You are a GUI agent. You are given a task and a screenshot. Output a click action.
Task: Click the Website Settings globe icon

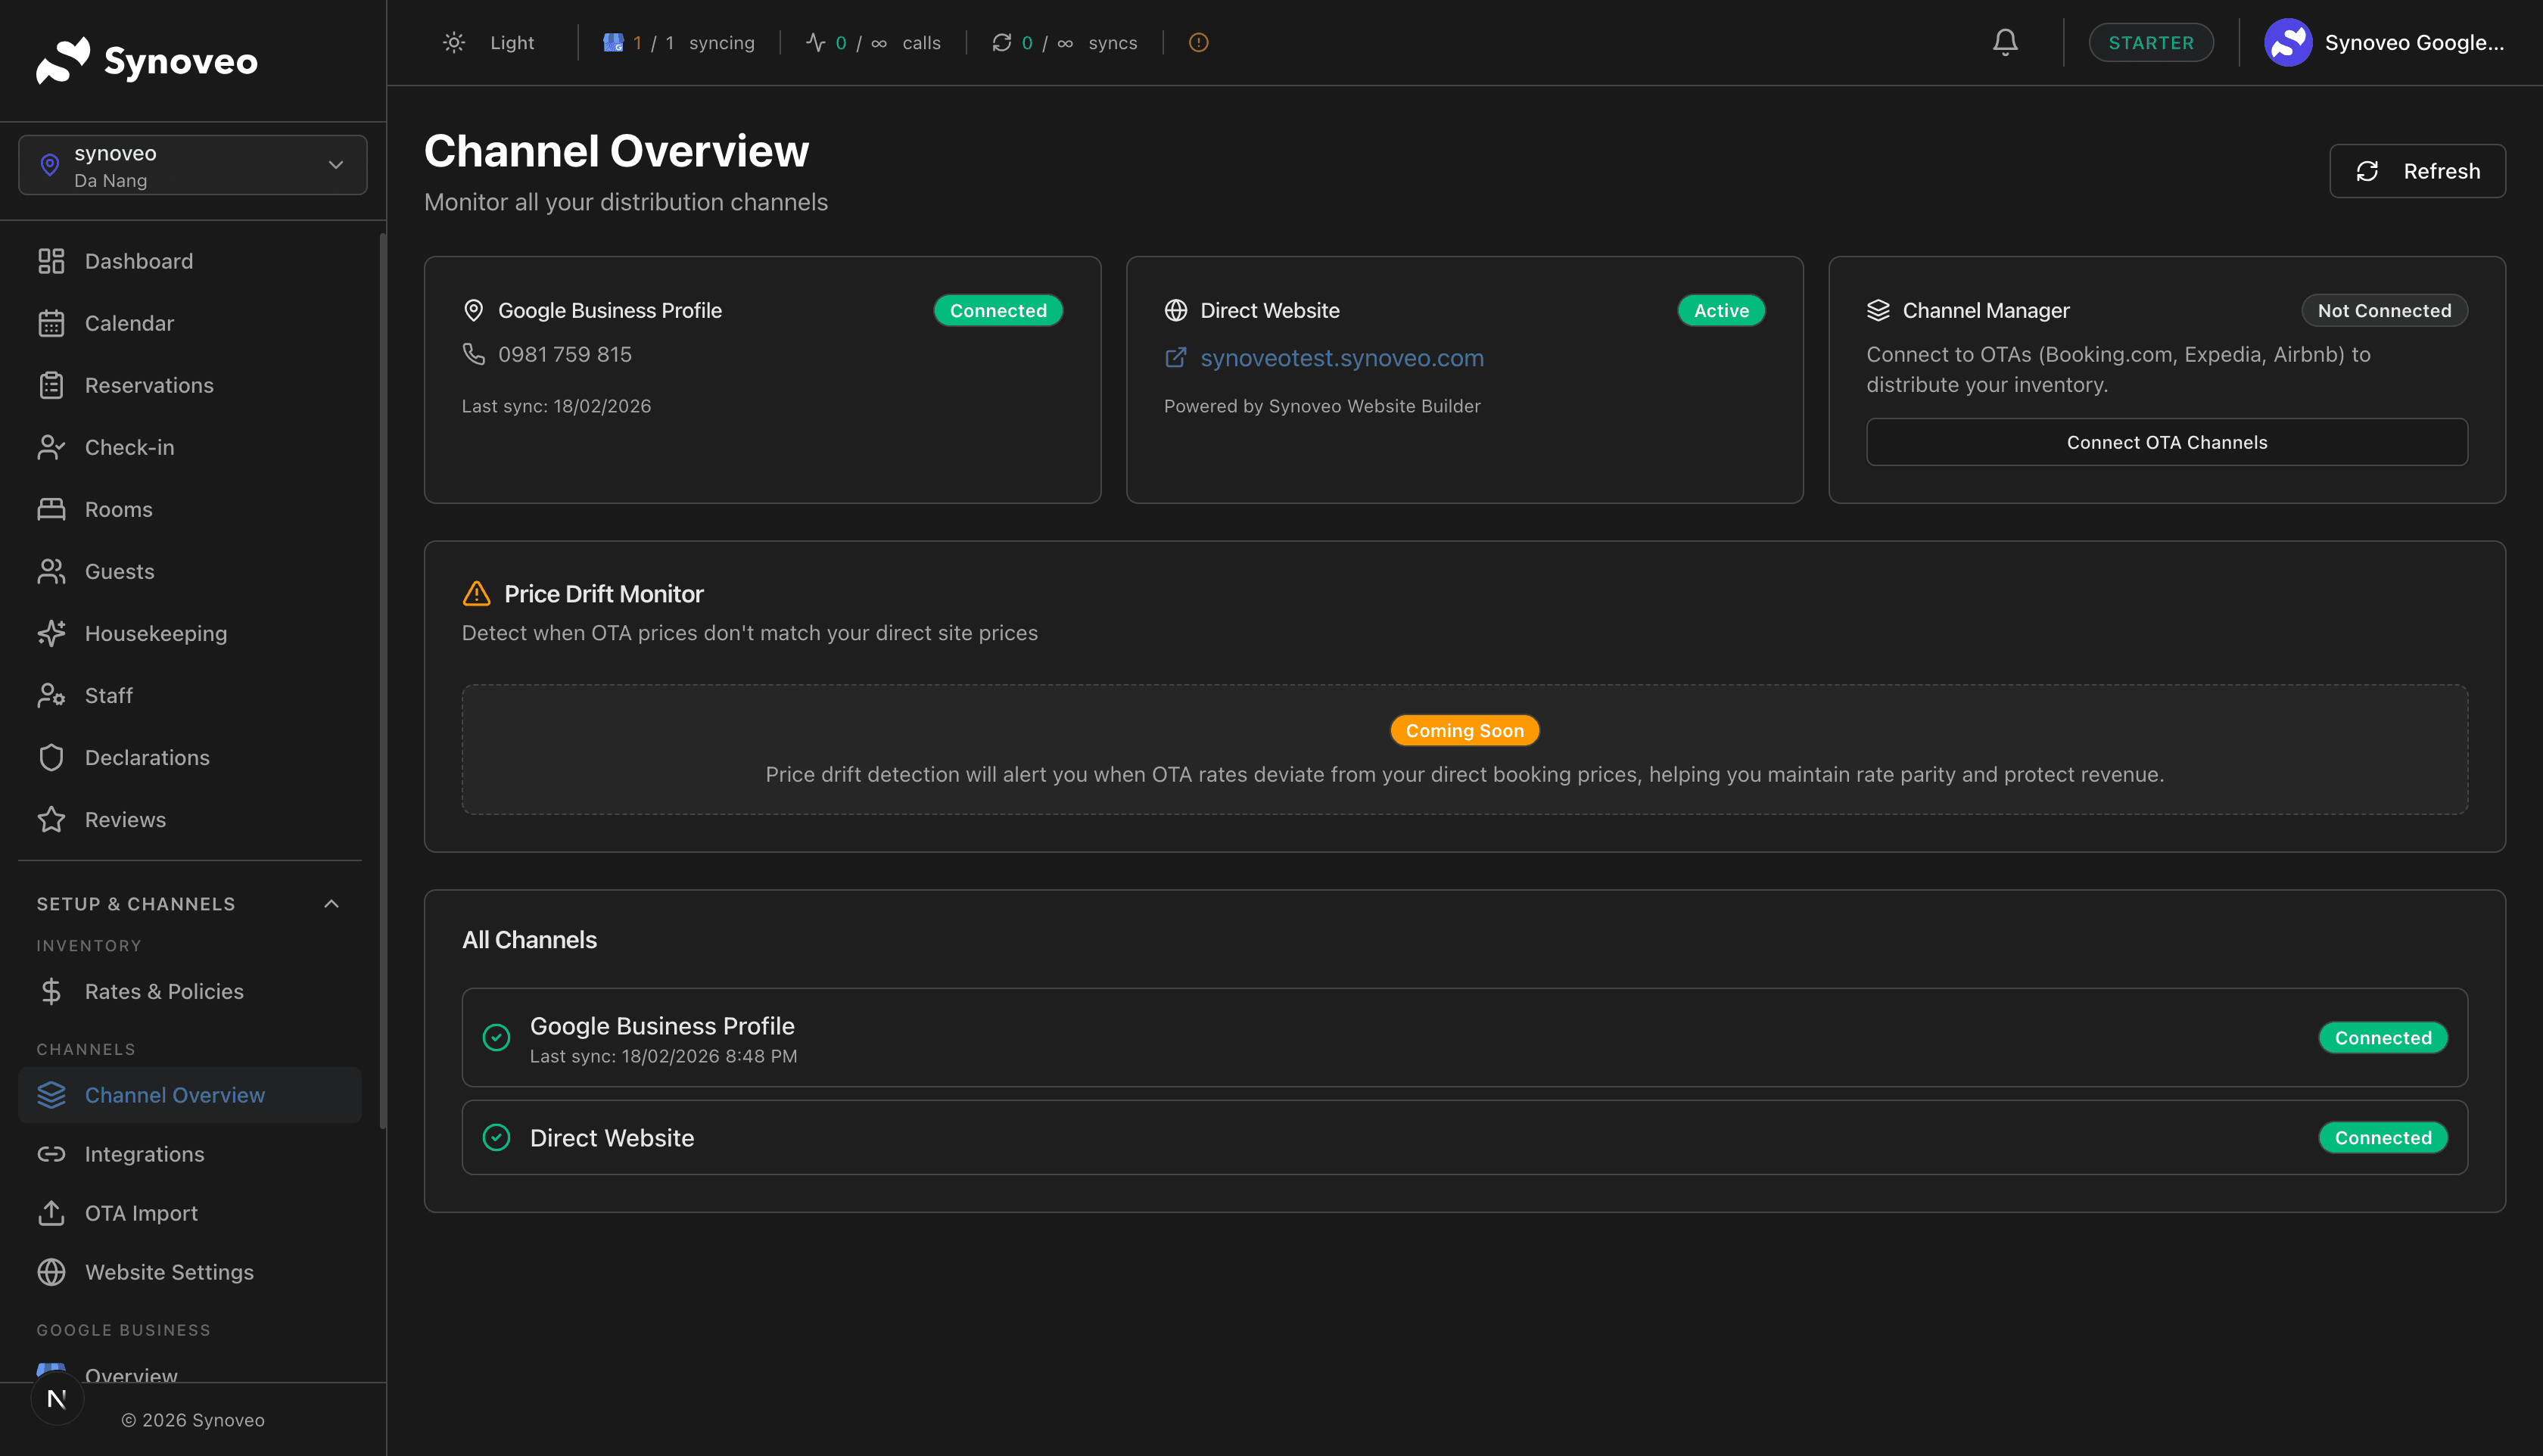51,1271
